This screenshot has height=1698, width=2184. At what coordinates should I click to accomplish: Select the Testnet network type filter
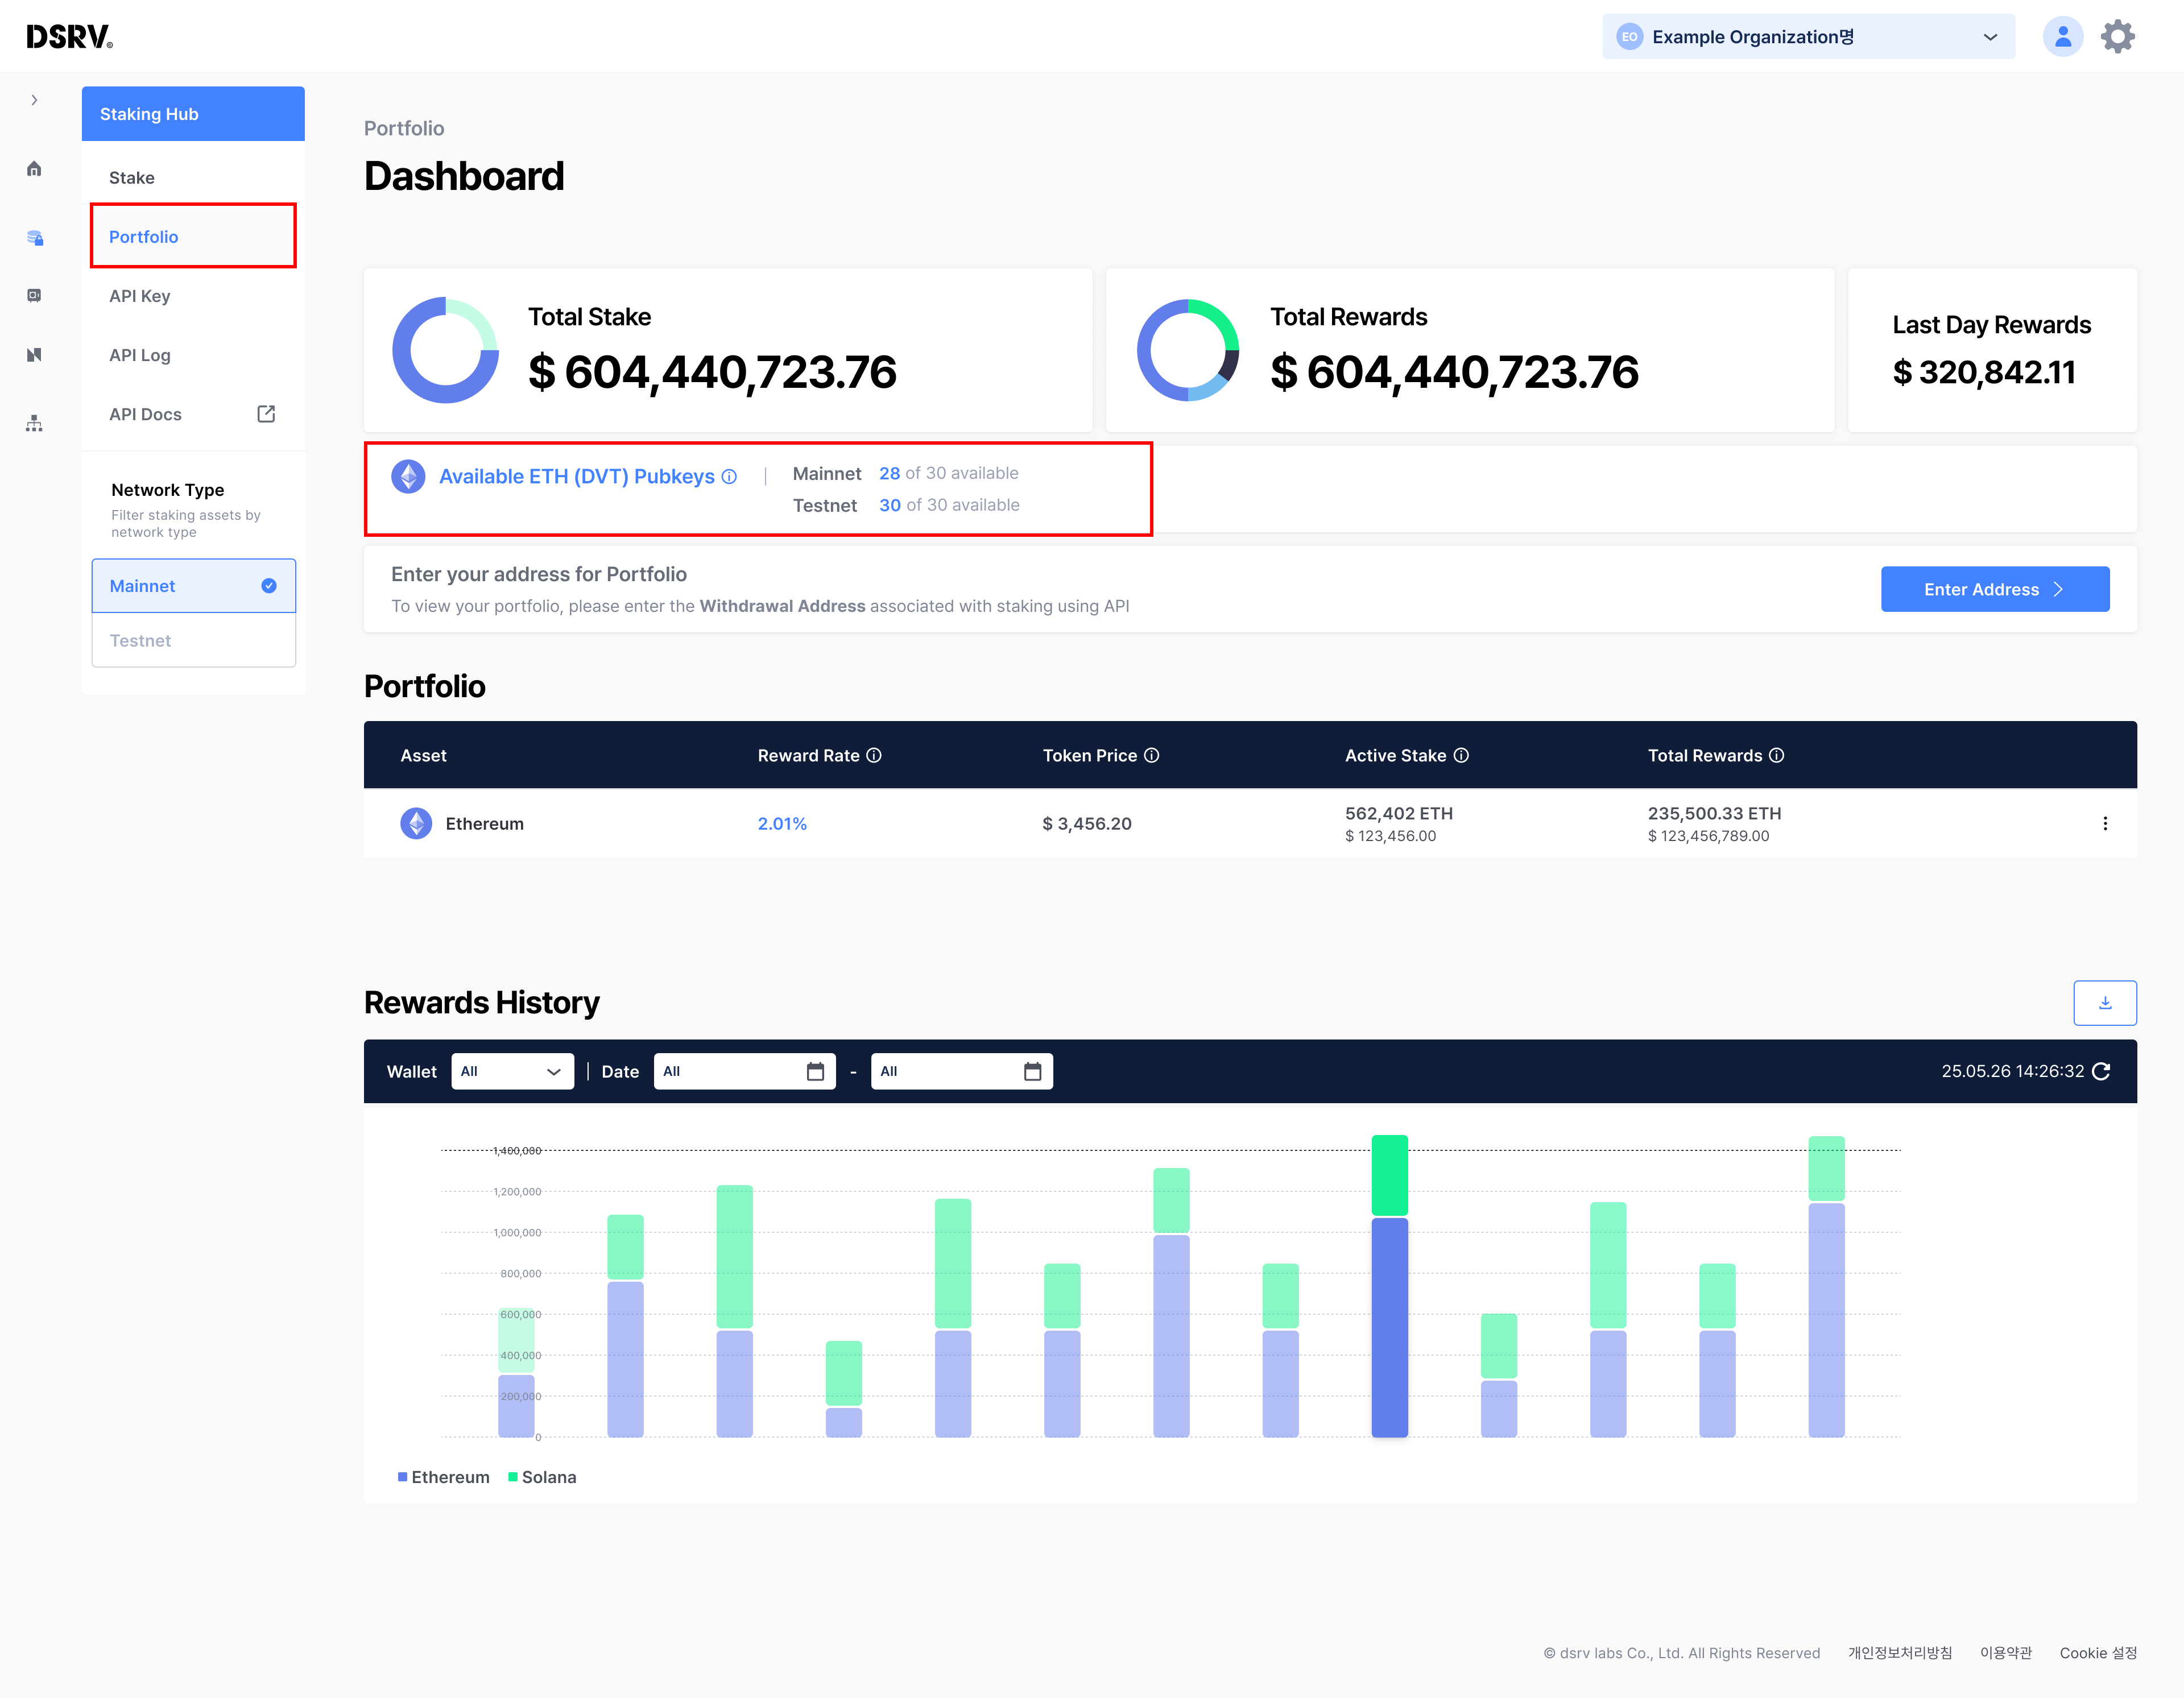pos(193,640)
